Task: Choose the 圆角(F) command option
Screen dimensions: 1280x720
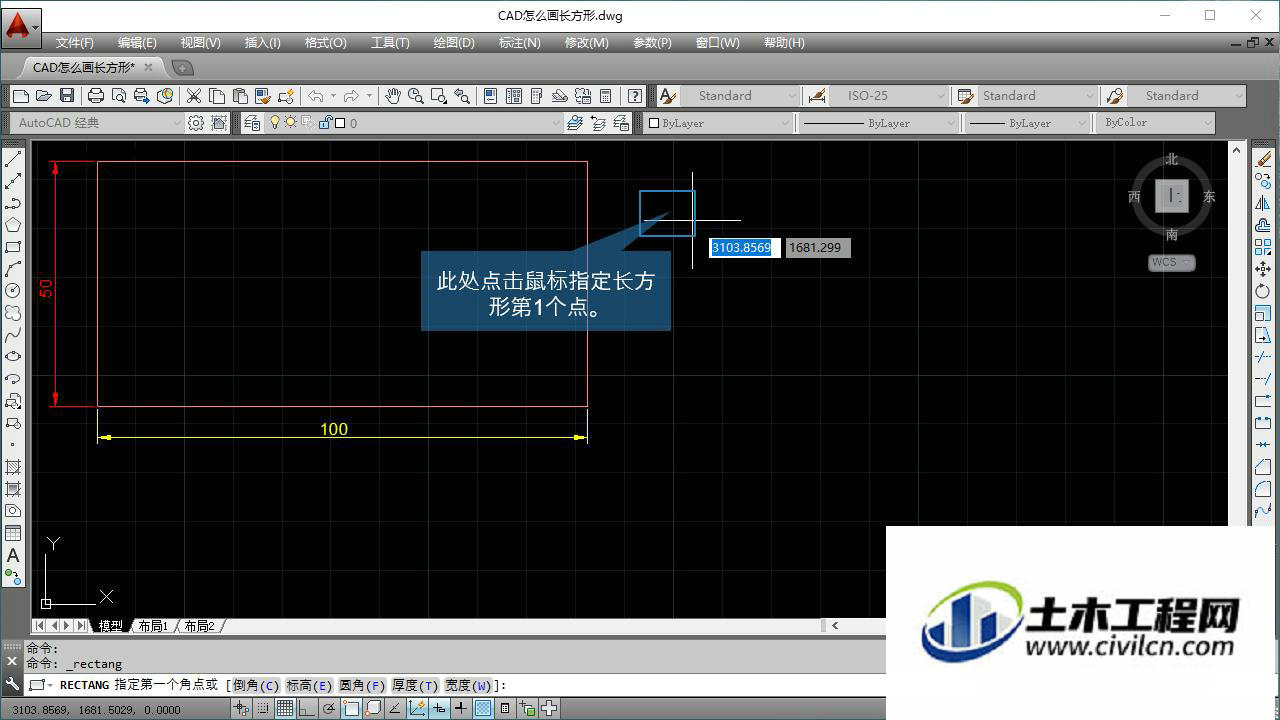Action: 362,685
